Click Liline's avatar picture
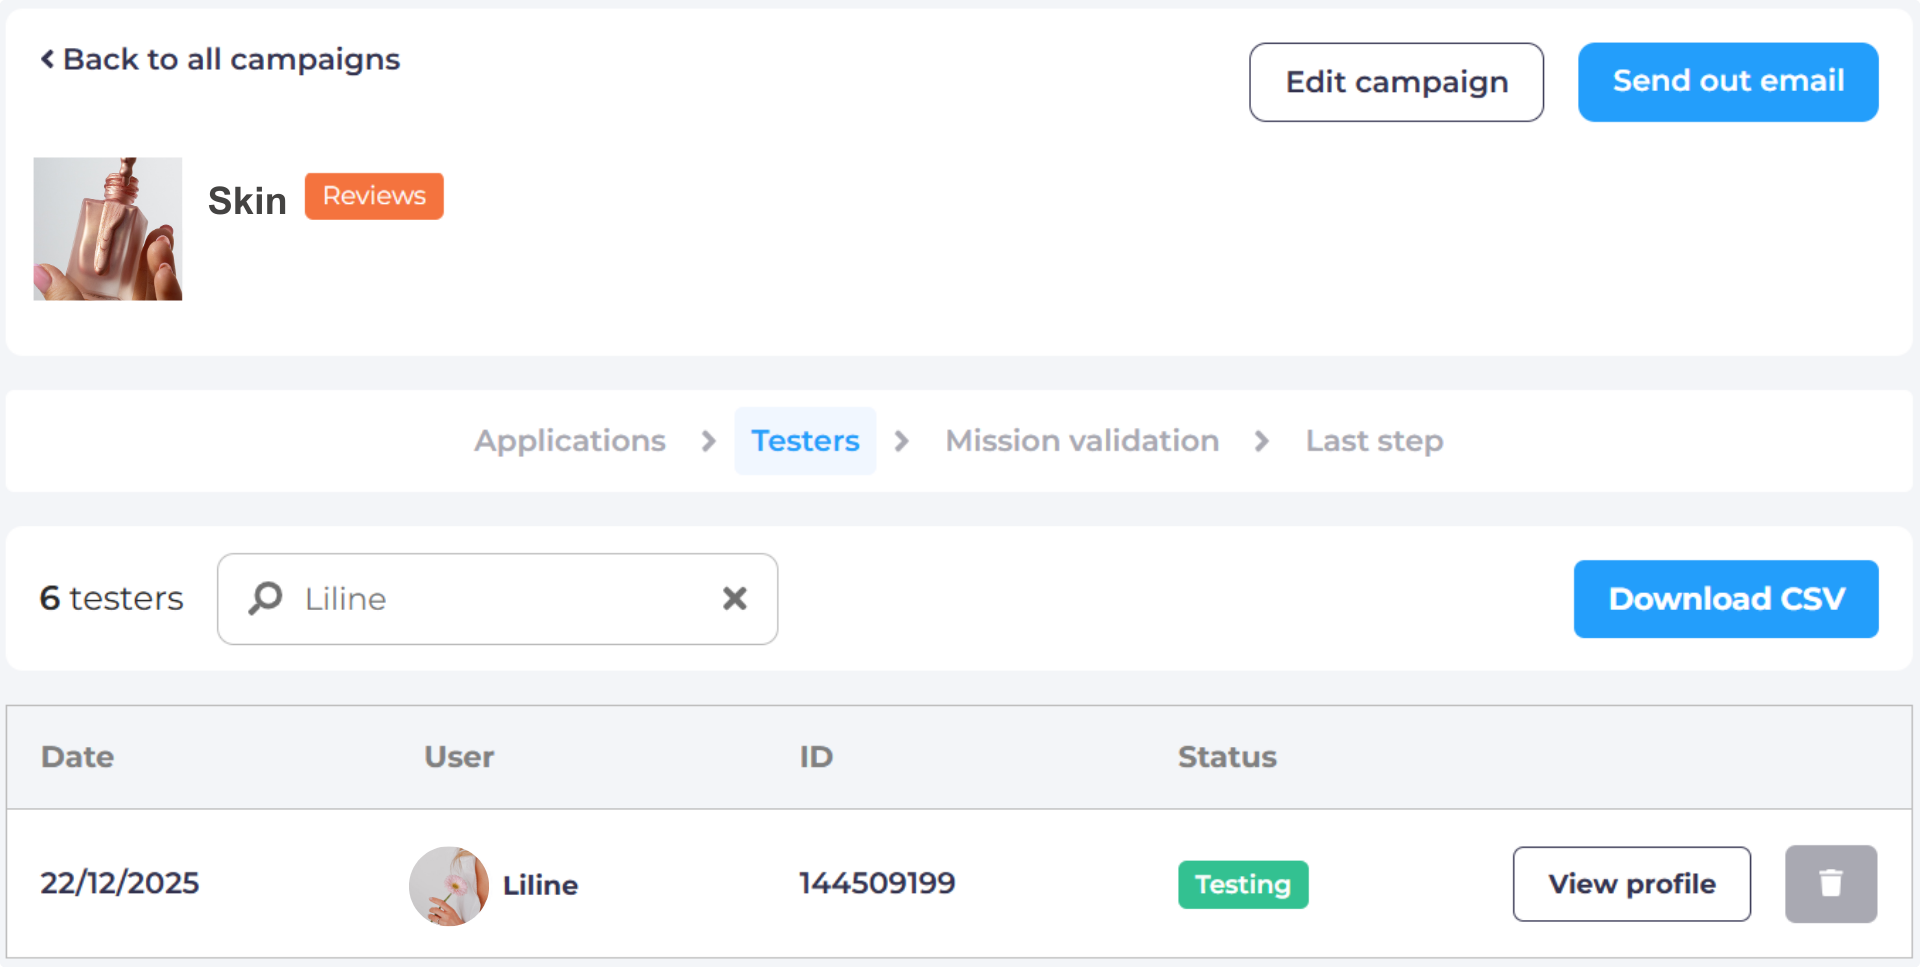The width and height of the screenshot is (1920, 968). click(449, 885)
